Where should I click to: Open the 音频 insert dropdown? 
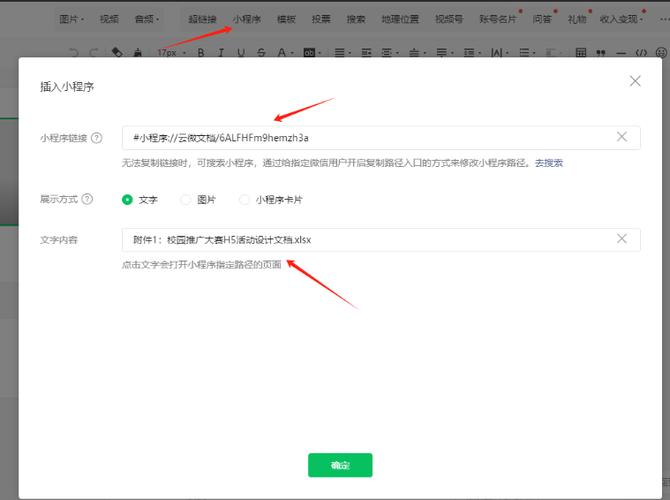pyautogui.click(x=147, y=19)
